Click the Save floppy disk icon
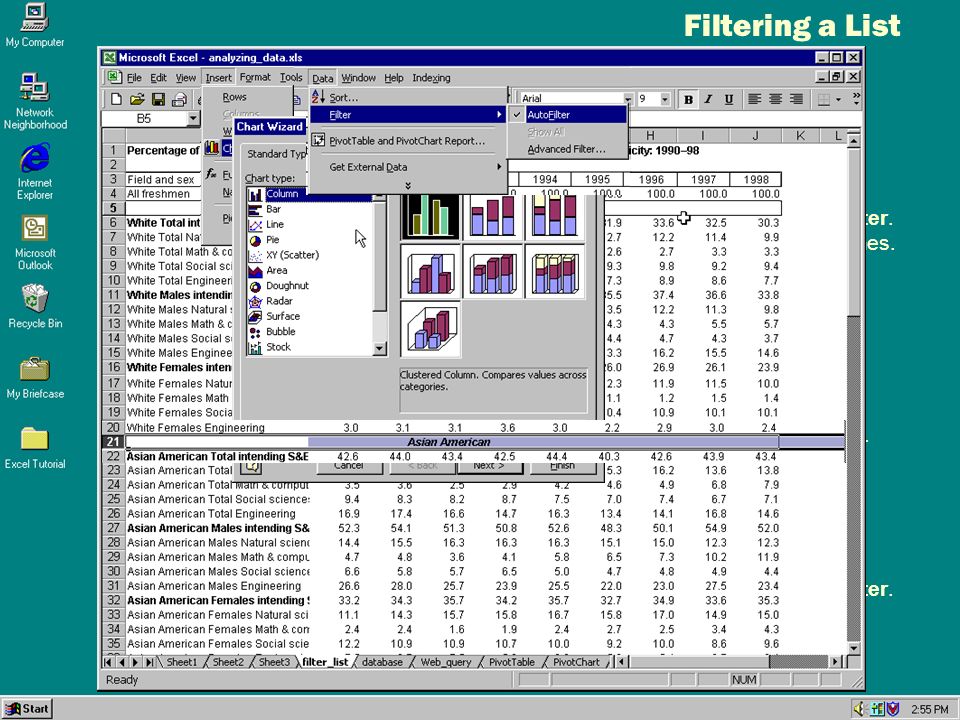 (158, 99)
